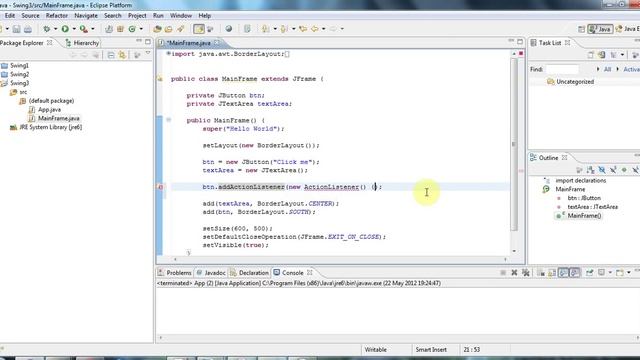Open the Debug button dropdown arrow

click(56, 29)
